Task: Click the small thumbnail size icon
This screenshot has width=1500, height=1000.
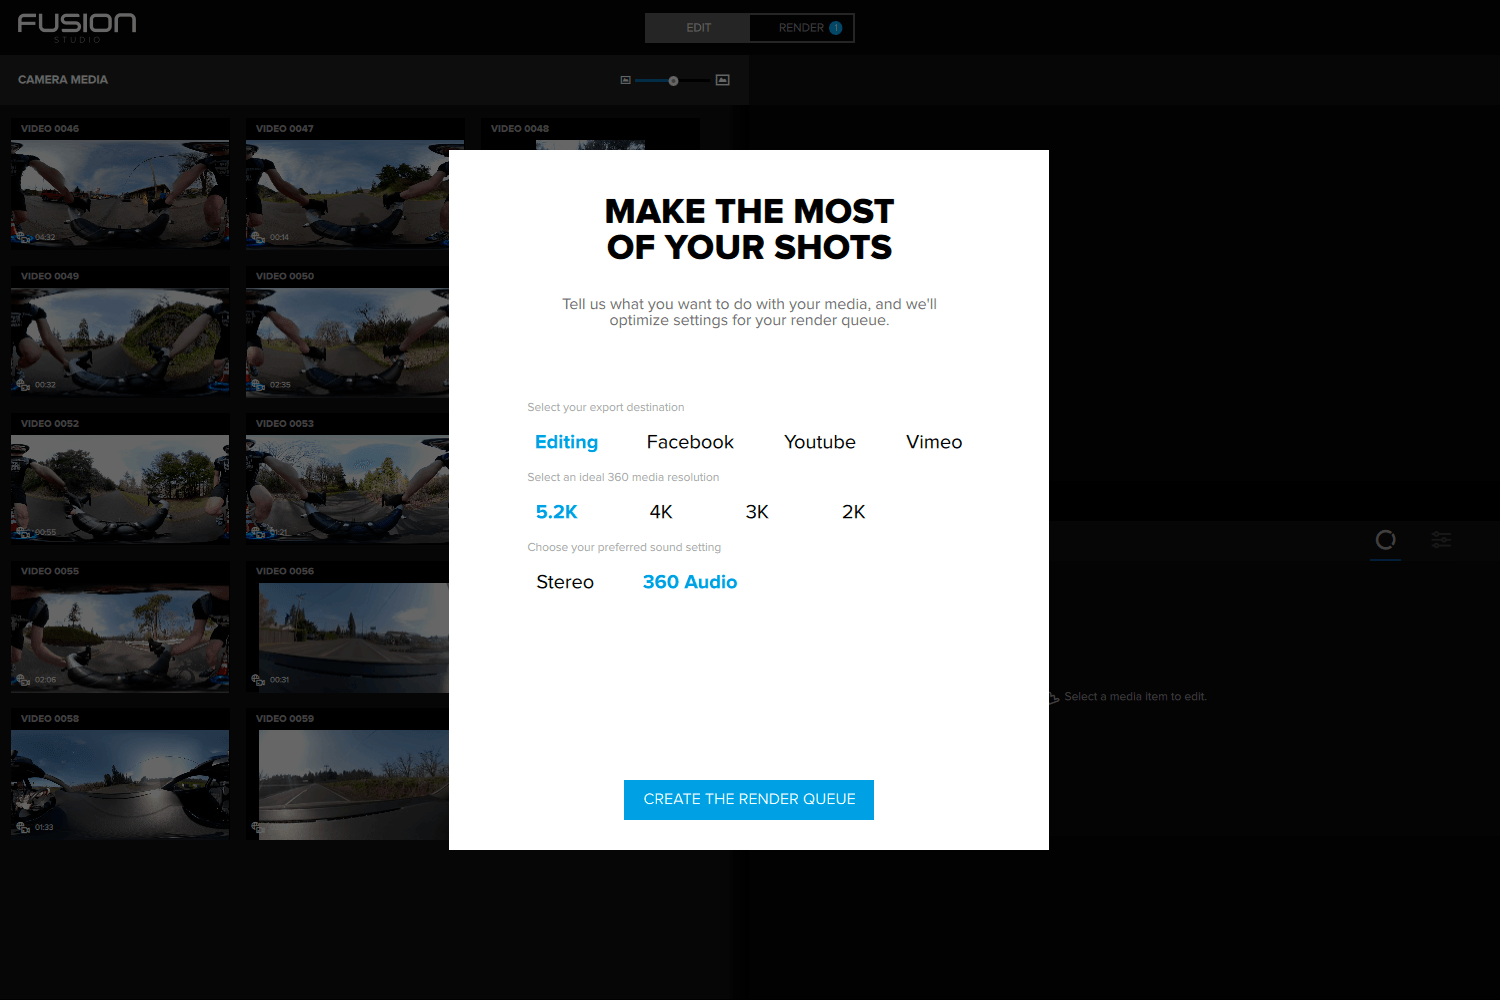Action: click(626, 80)
